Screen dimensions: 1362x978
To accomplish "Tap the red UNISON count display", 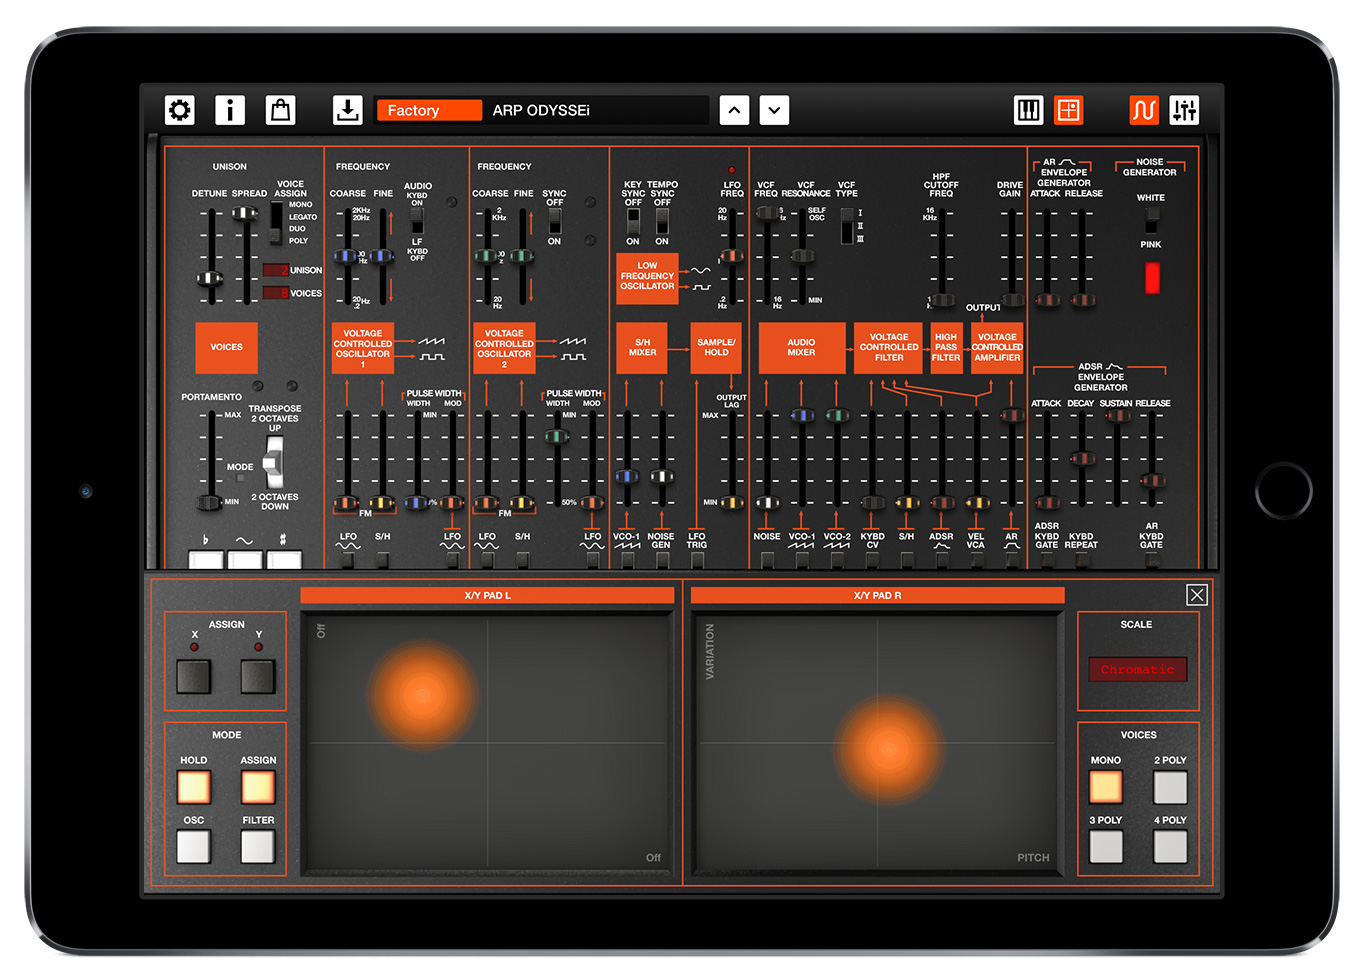I will 276,270.
